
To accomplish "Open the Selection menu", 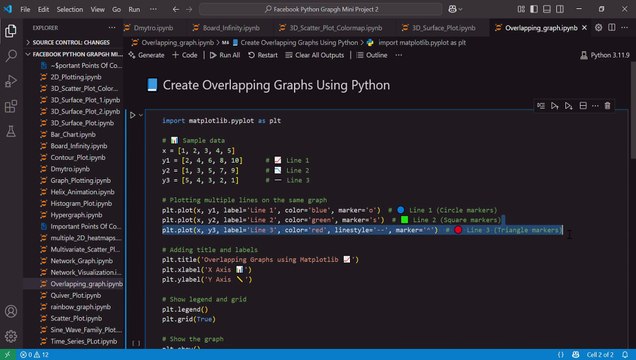I will click(x=70, y=9).
